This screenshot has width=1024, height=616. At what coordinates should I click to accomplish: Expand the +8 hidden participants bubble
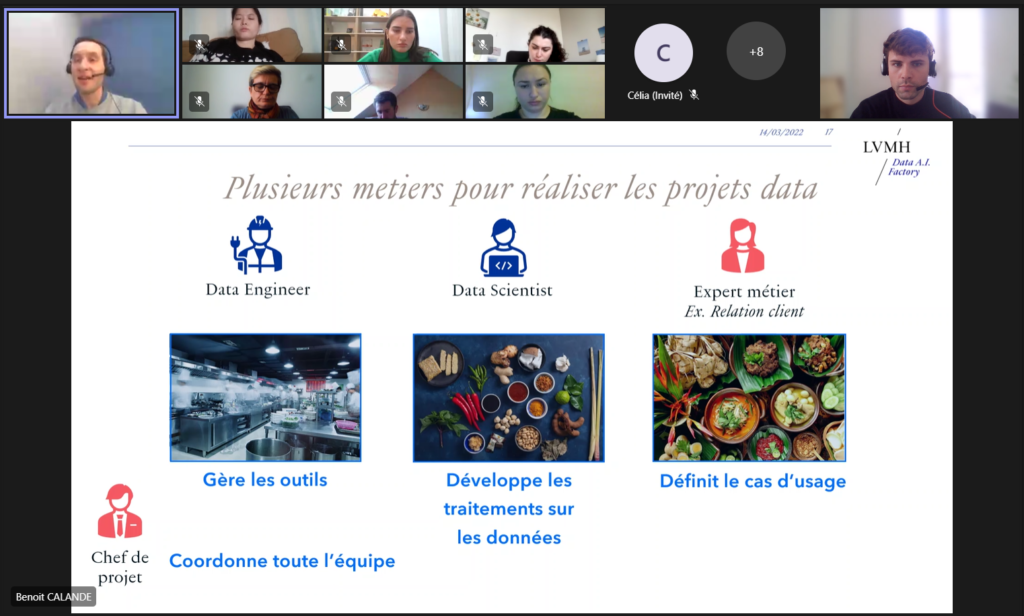(x=755, y=51)
